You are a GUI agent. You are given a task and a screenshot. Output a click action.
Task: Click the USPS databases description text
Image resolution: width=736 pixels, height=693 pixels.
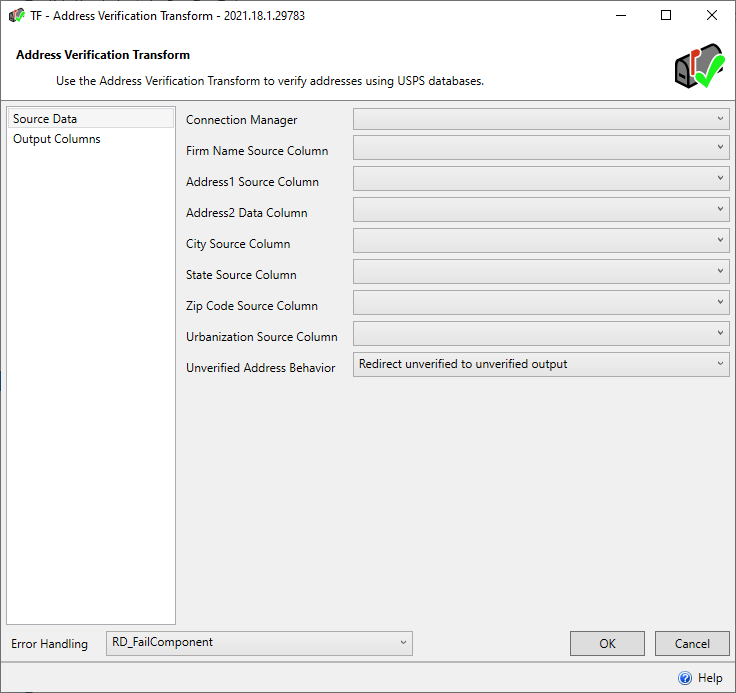point(270,81)
